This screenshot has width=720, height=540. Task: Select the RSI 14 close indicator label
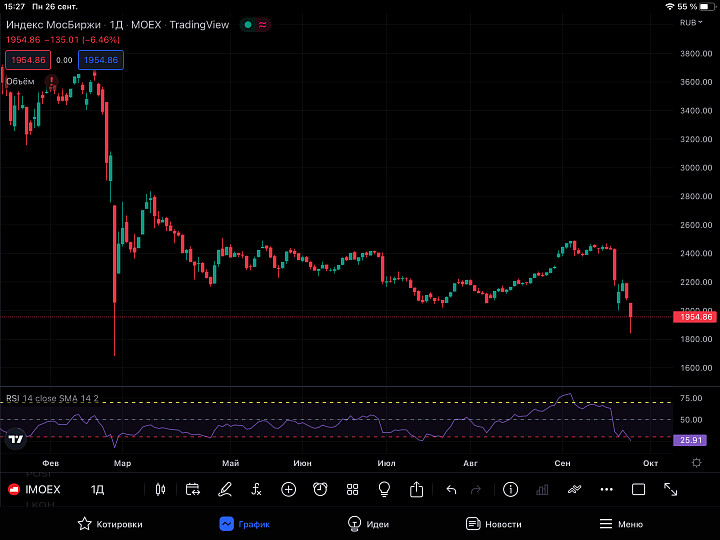click(52, 399)
